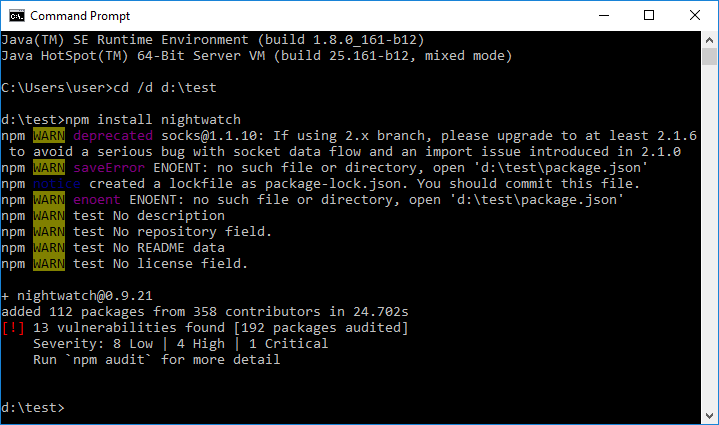Click the 'npm install nightwatch' command text
719x425 pixels.
(153, 120)
